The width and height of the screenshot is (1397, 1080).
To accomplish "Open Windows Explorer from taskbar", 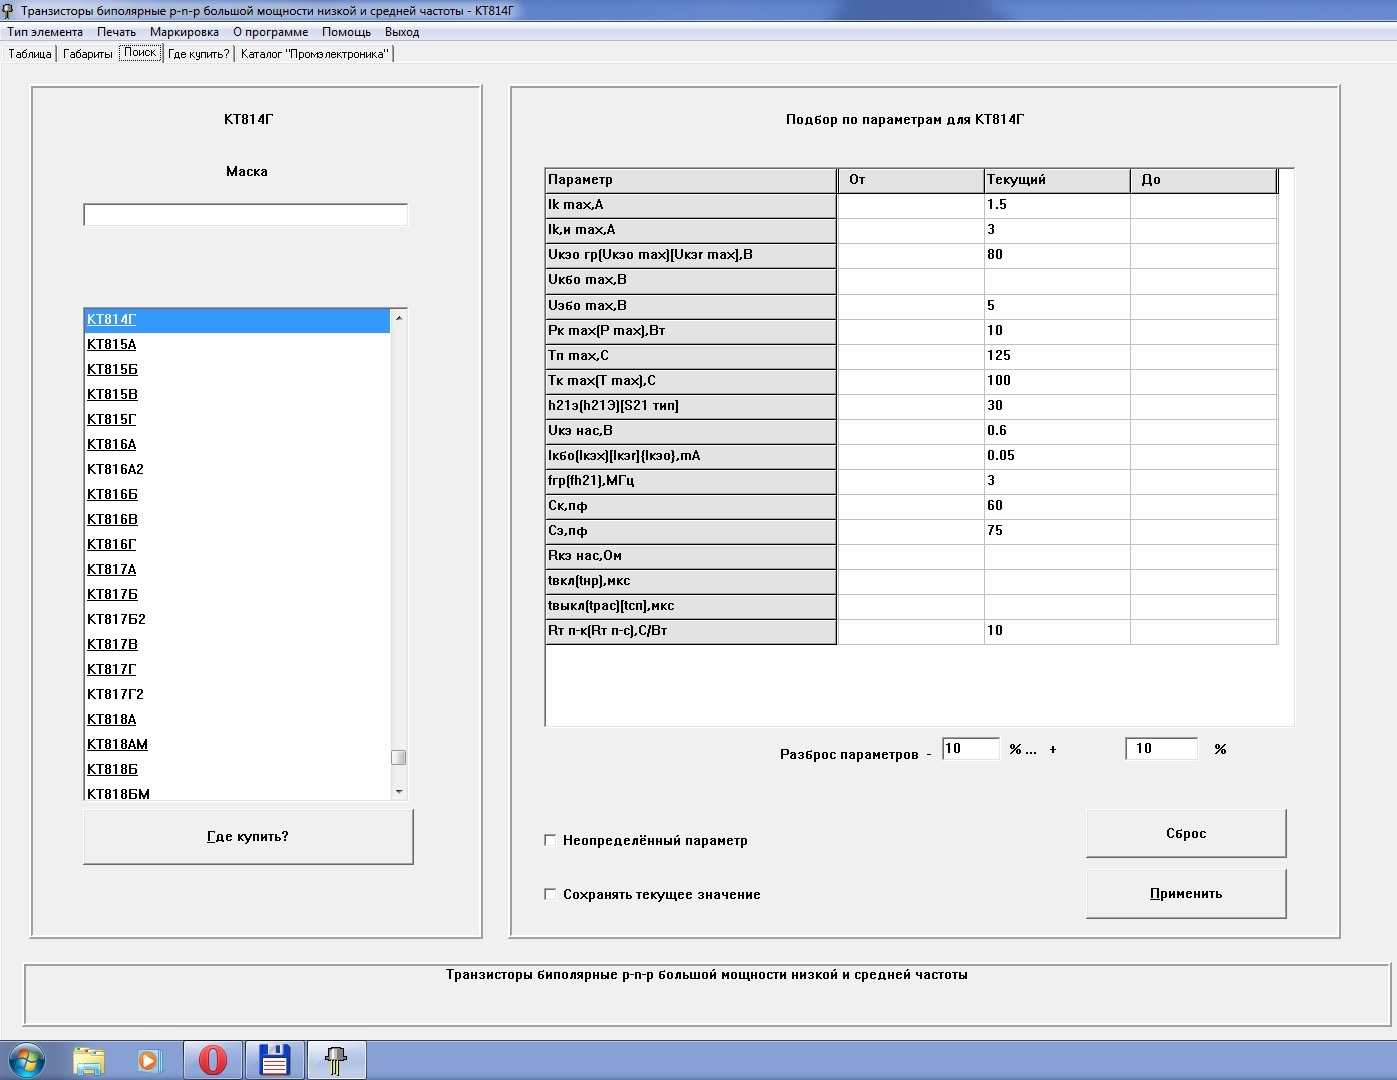I will coord(90,1060).
